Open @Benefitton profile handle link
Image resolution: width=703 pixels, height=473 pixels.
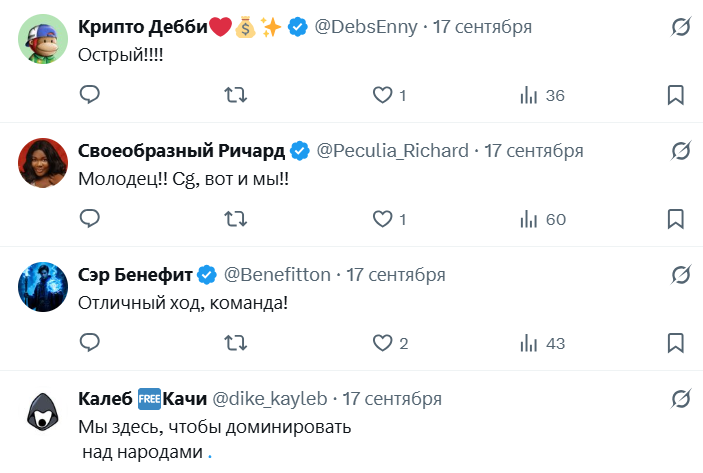click(x=277, y=274)
